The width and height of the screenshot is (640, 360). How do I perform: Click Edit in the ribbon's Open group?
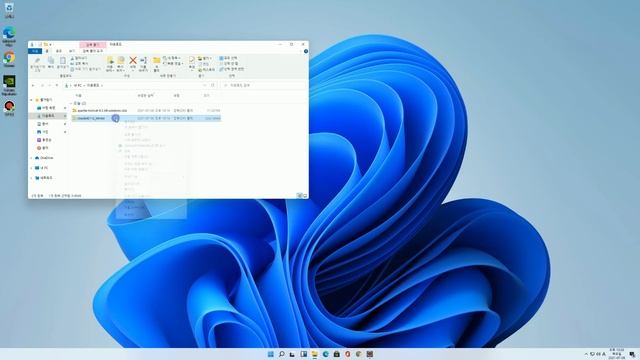(204, 64)
